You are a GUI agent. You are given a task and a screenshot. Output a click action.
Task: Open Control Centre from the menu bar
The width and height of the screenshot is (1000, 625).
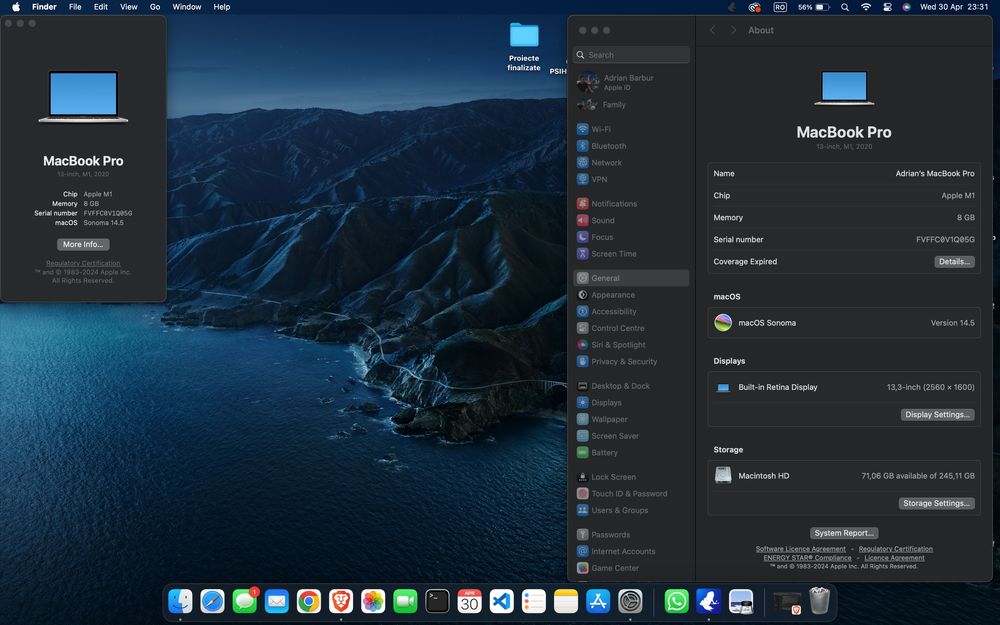point(887,7)
